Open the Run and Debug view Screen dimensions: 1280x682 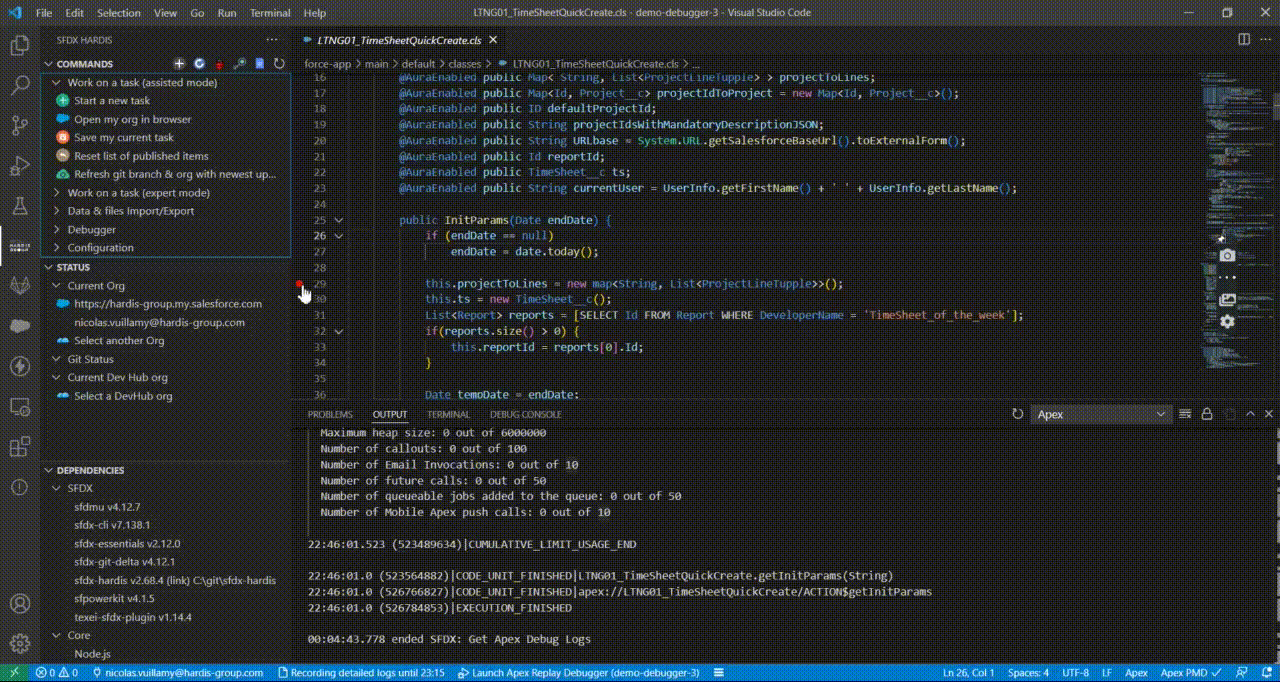[19, 165]
